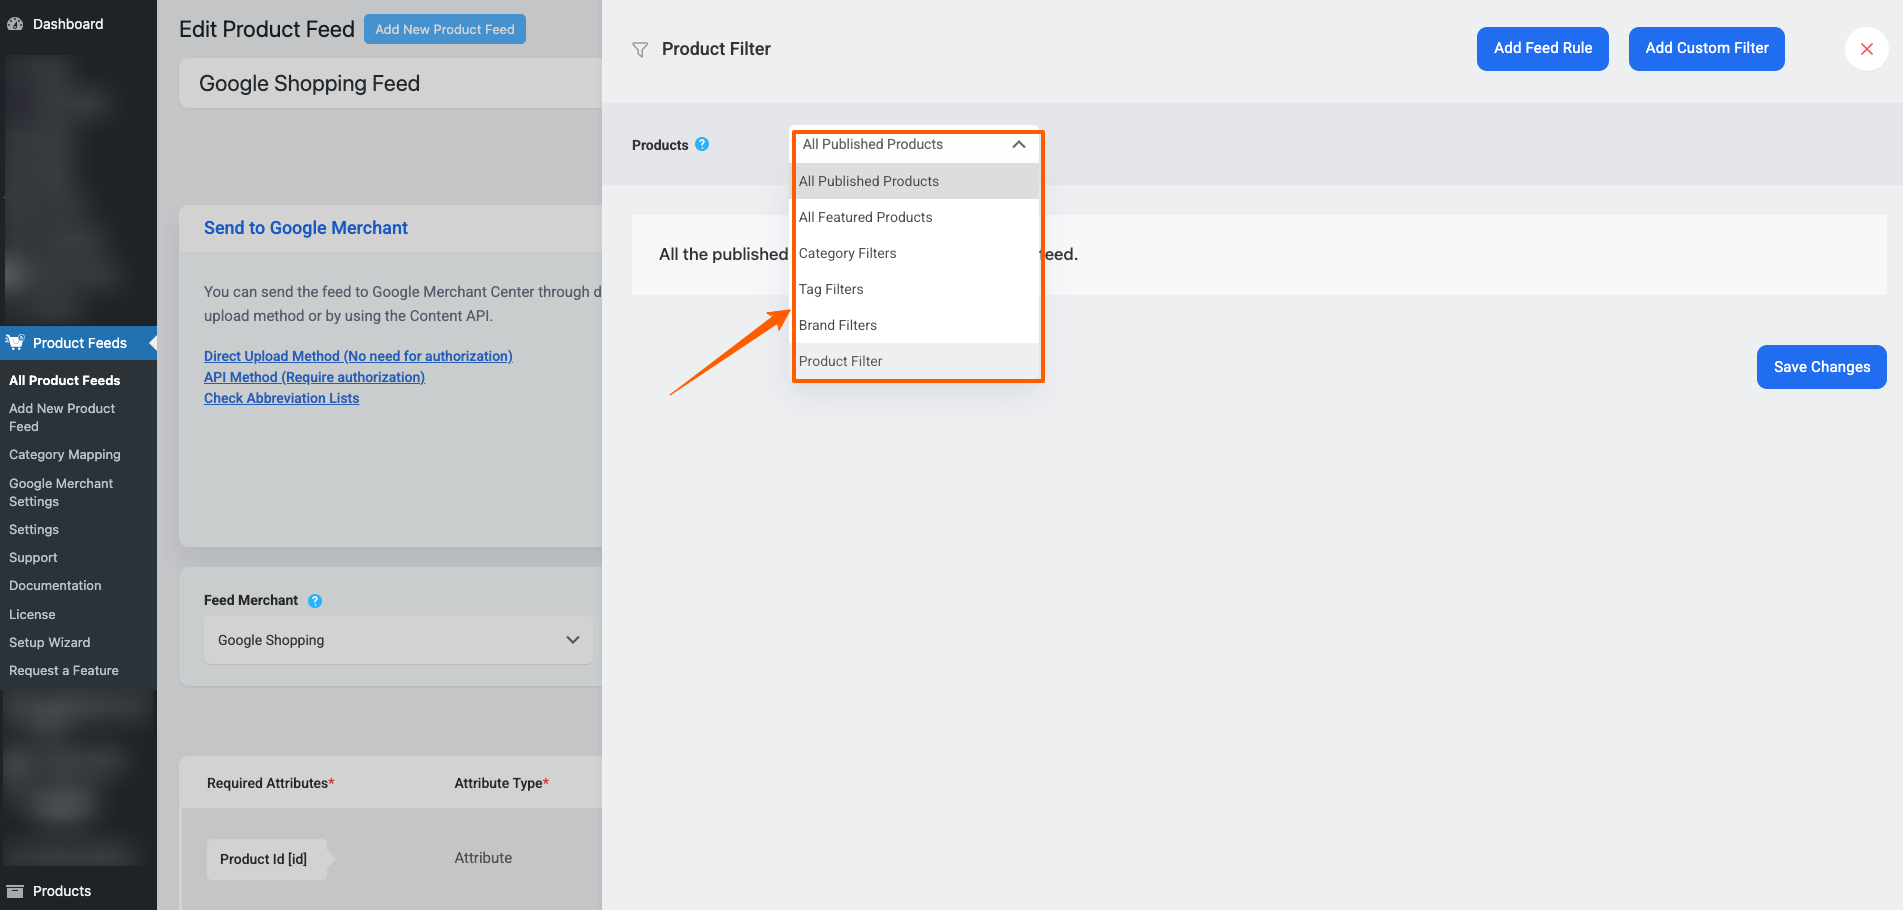
Task: Click the funnel icon beside Product Filter
Action: click(x=640, y=49)
